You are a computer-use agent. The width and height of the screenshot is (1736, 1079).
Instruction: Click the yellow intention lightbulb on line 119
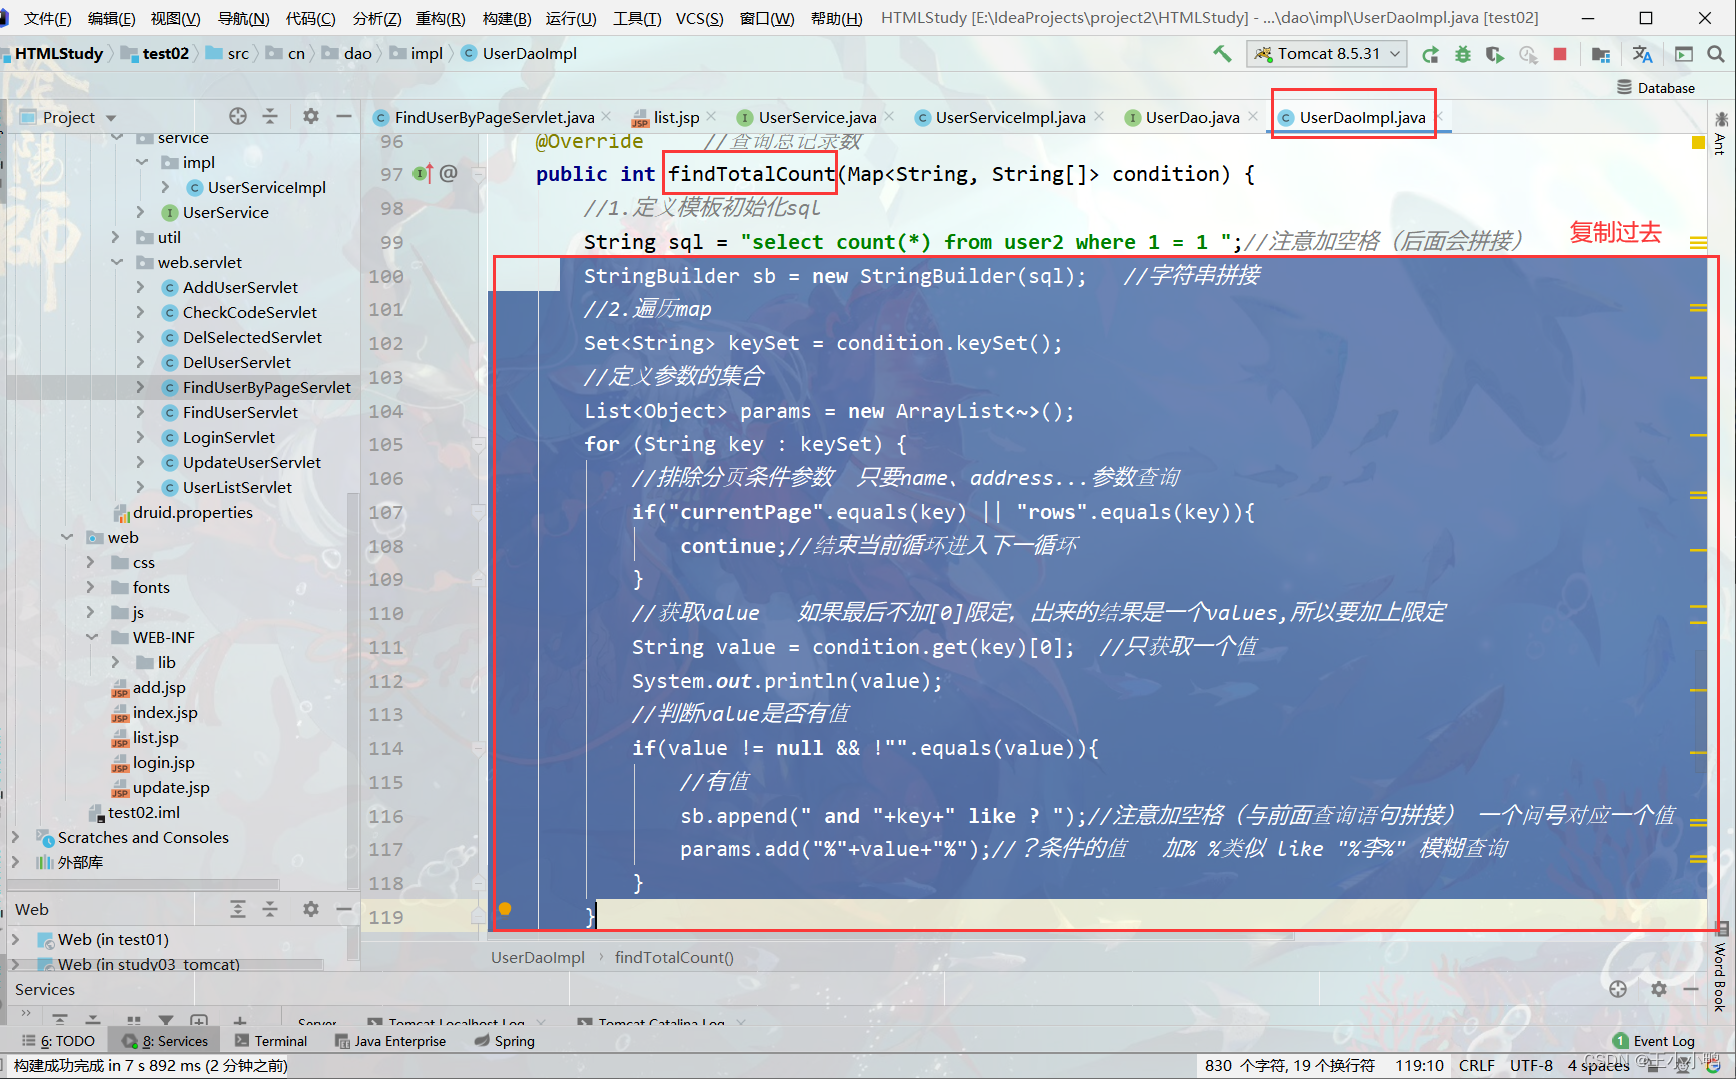[x=505, y=909]
